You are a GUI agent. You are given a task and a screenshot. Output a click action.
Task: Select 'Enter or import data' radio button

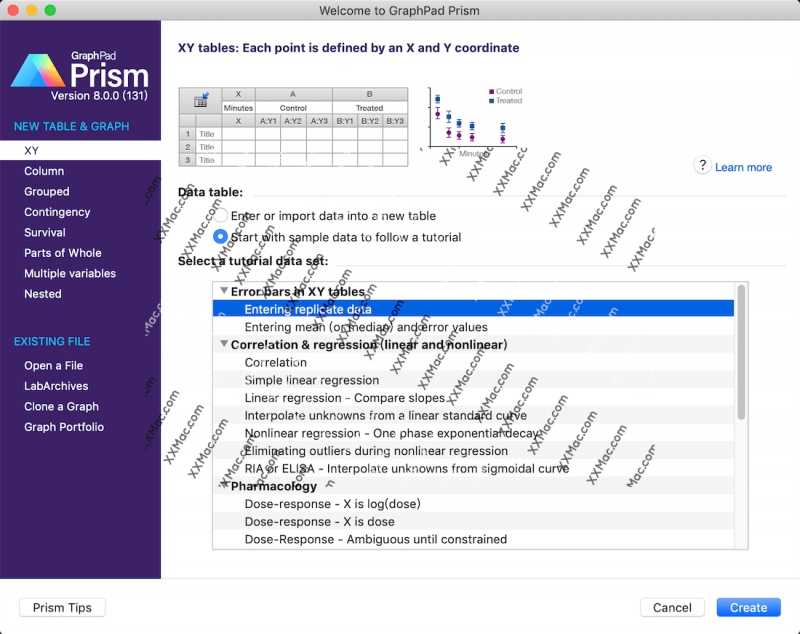221,215
